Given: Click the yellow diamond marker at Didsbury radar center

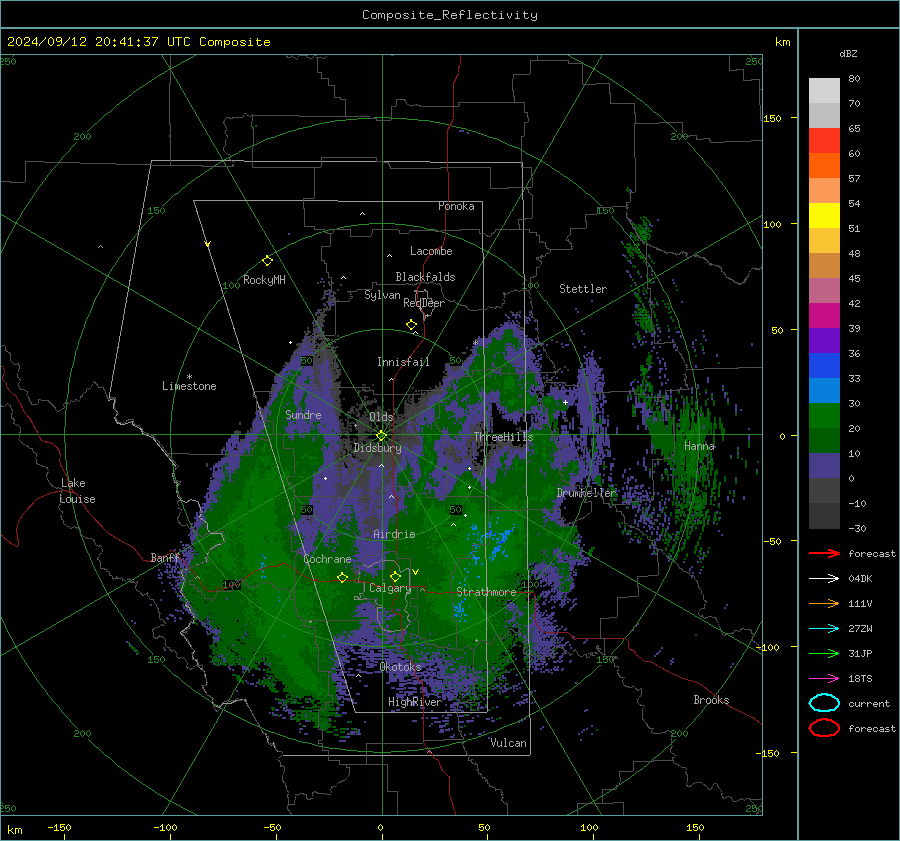Looking at the screenshot, I should coord(381,435).
